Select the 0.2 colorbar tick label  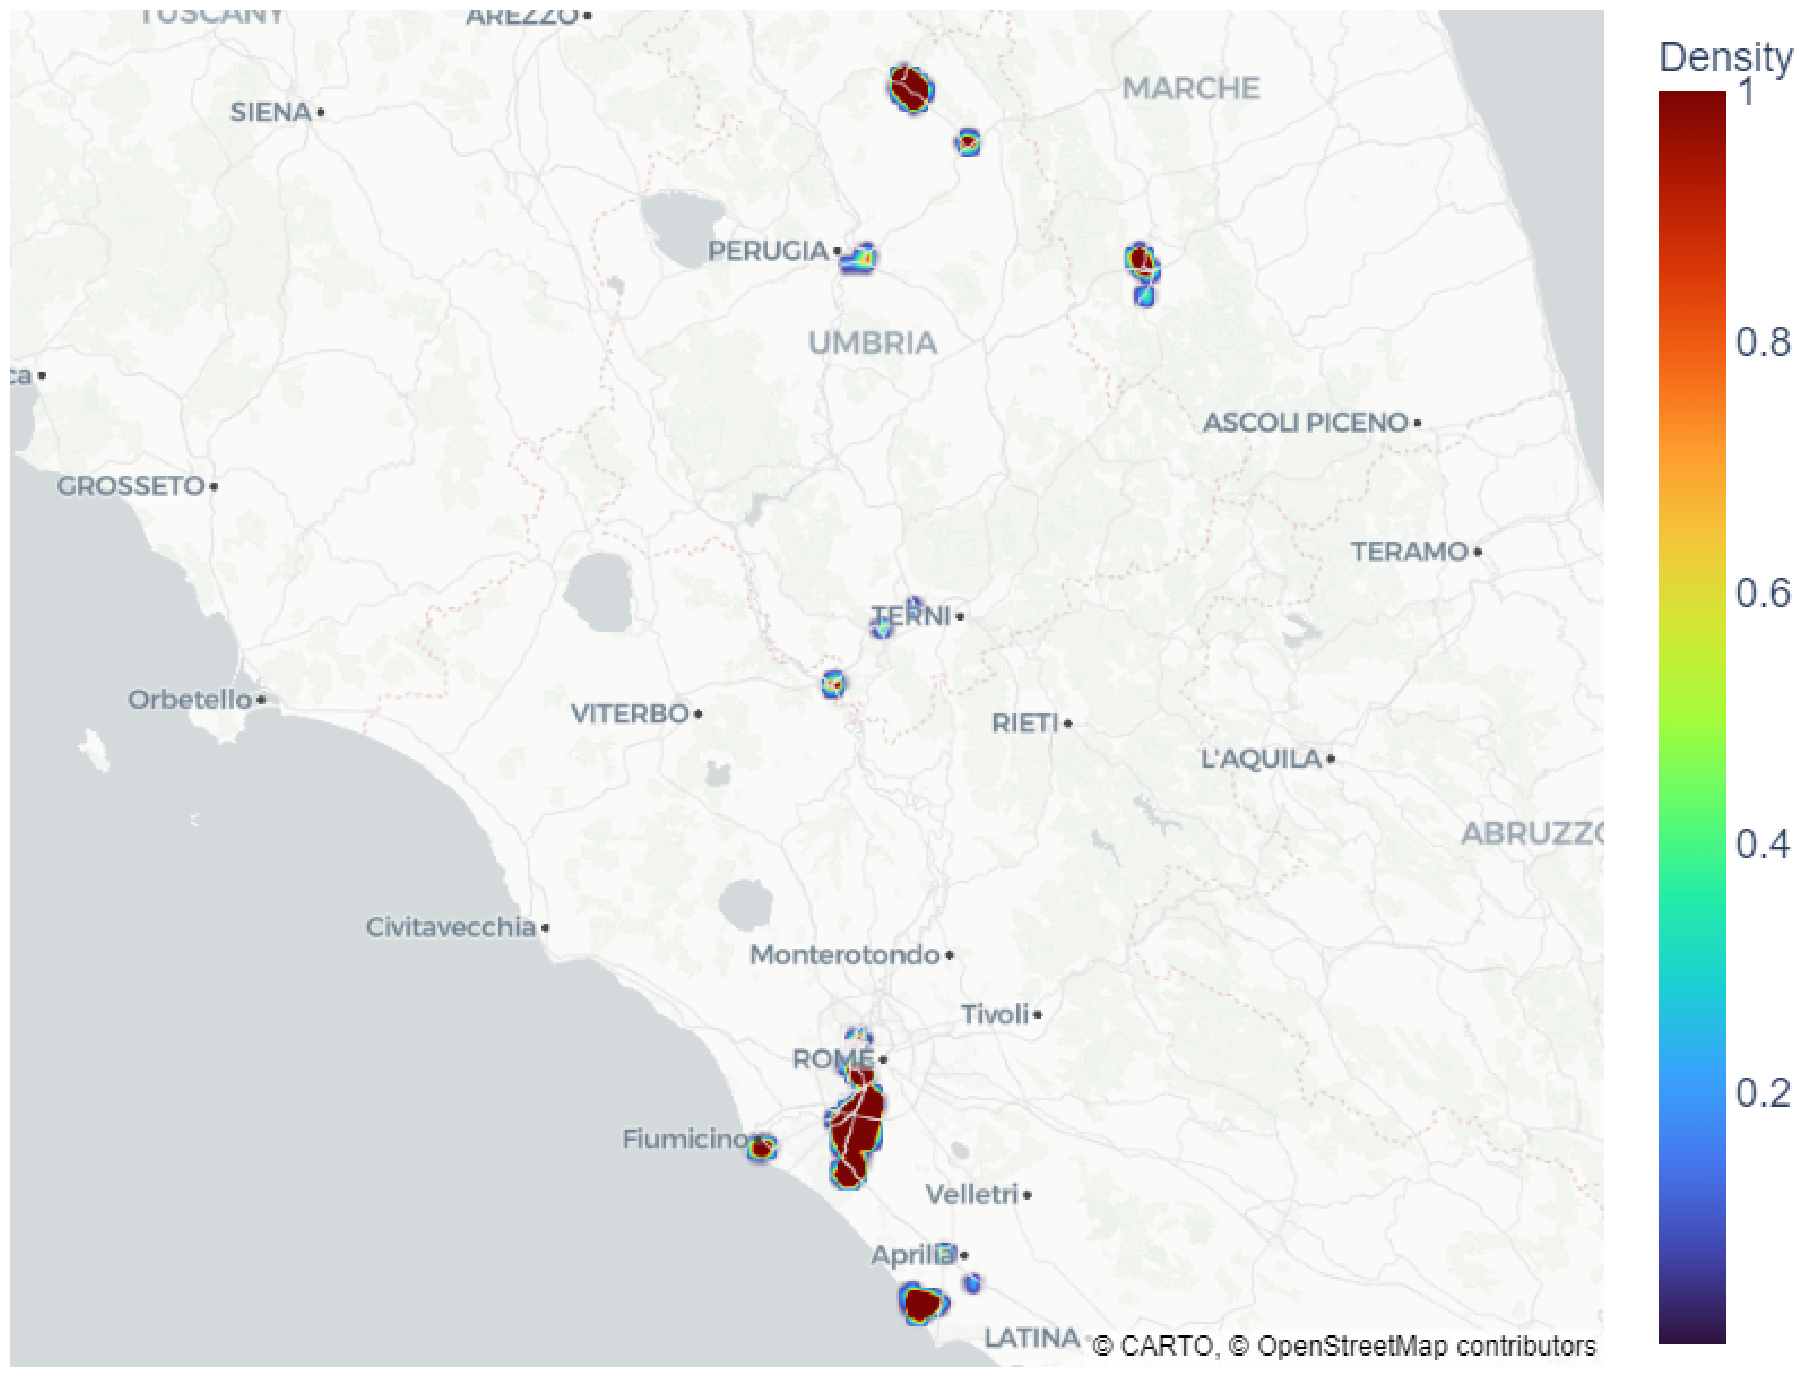[x=1763, y=1093]
